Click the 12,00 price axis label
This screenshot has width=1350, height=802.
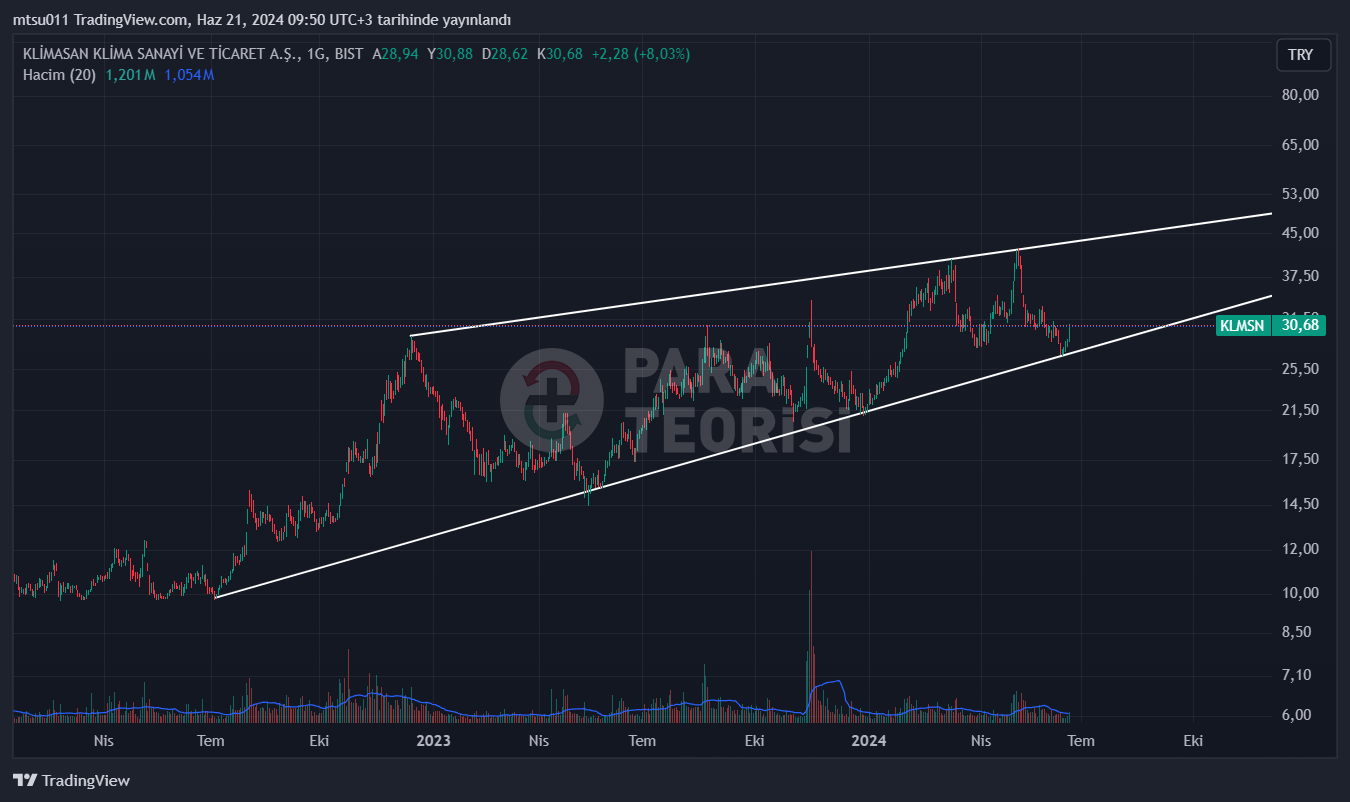1300,549
